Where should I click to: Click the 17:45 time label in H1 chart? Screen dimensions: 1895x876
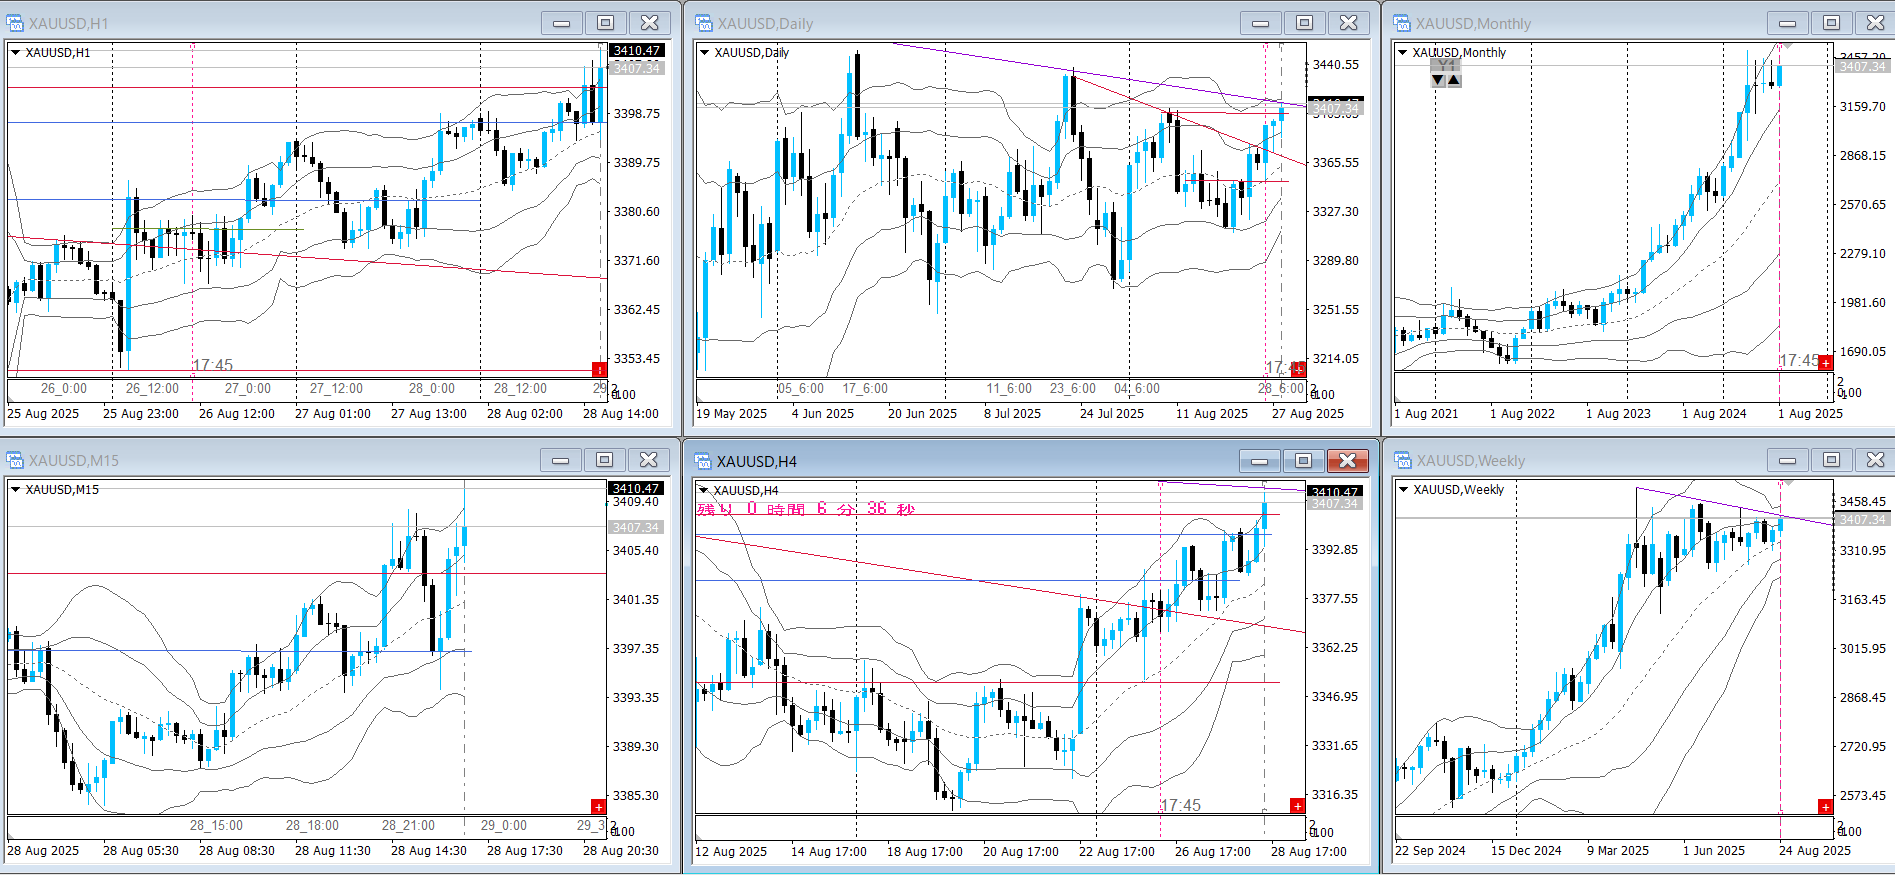pos(213,365)
